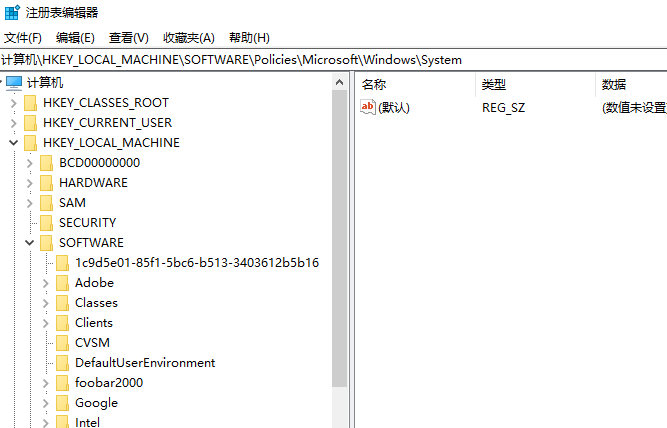667x428 pixels.
Task: Select BCD00000000 key label
Action: coord(100,163)
